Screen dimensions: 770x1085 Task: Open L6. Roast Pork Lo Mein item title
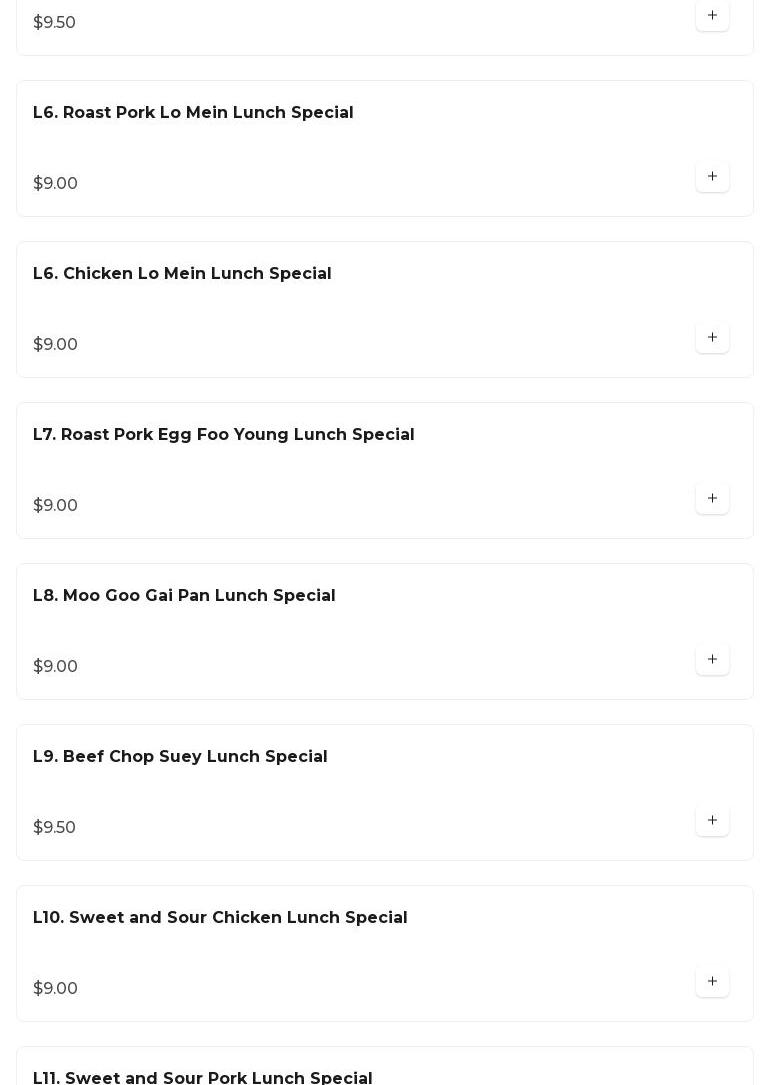[x=193, y=113]
